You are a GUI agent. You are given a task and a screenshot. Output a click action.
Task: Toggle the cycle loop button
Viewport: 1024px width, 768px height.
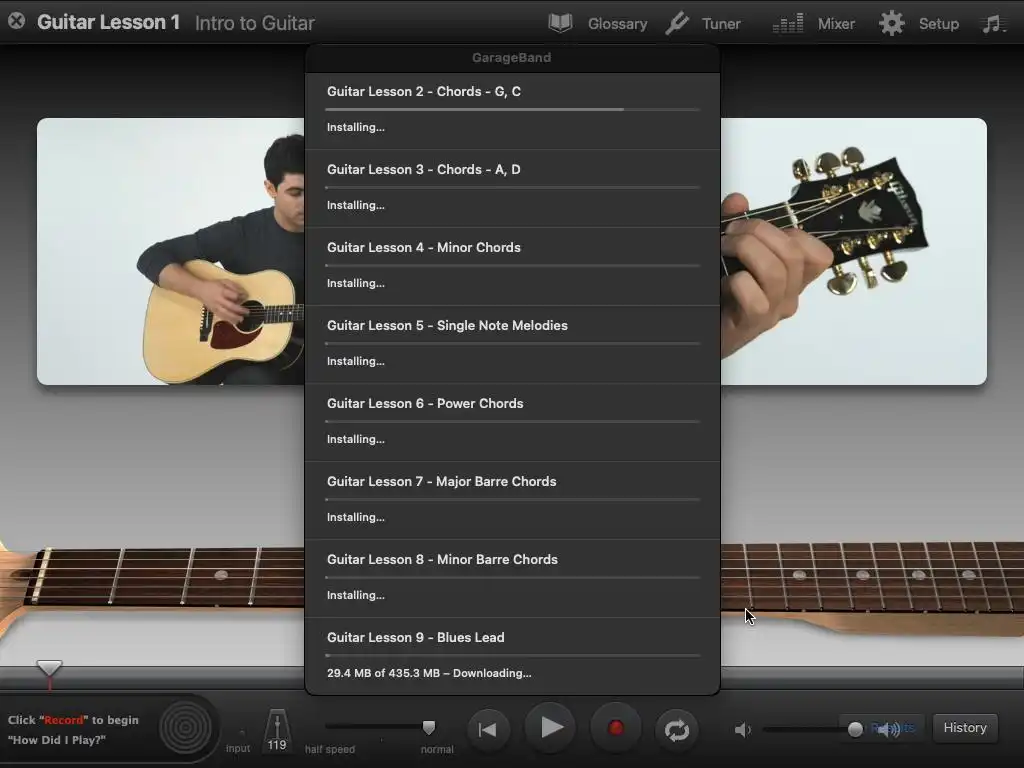[677, 729]
